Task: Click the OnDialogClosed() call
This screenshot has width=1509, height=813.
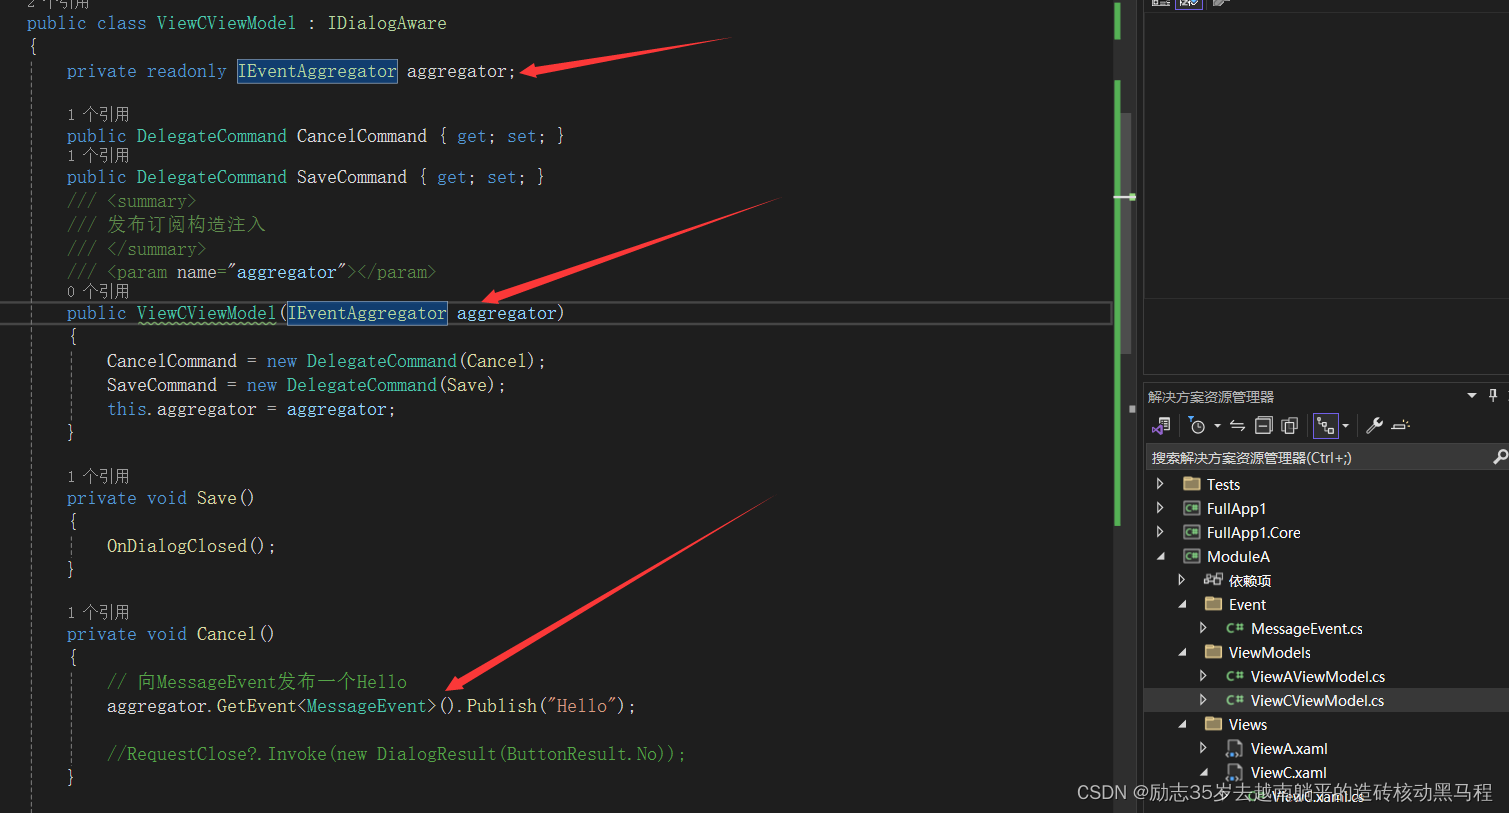Action: [190, 546]
